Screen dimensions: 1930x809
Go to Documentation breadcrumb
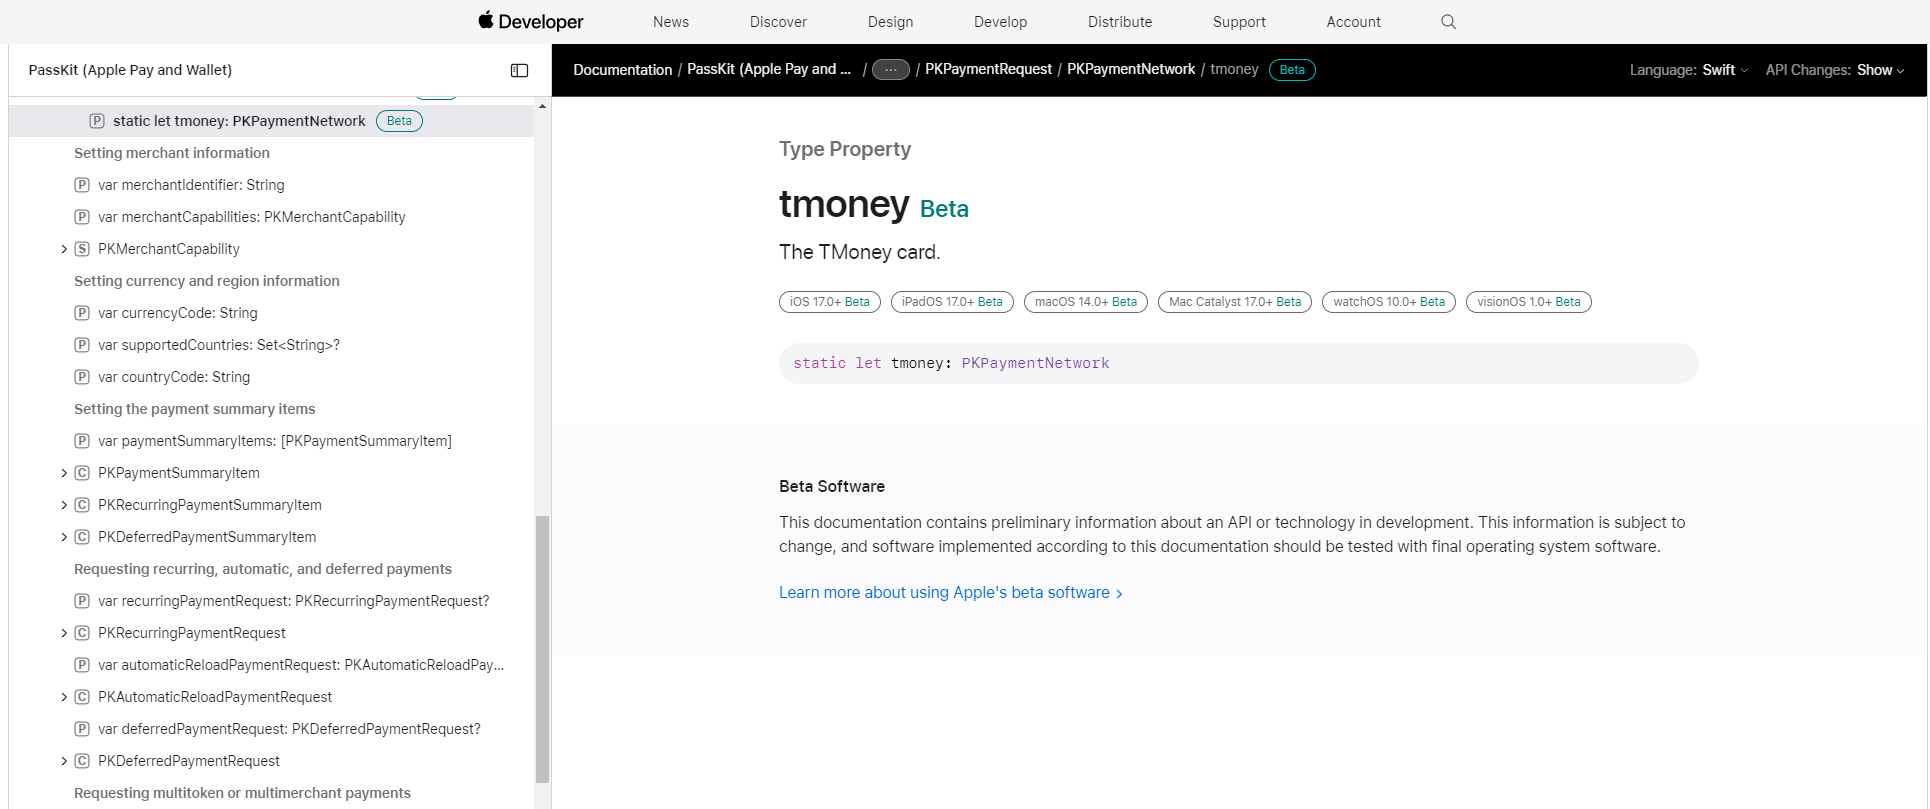click(x=622, y=70)
